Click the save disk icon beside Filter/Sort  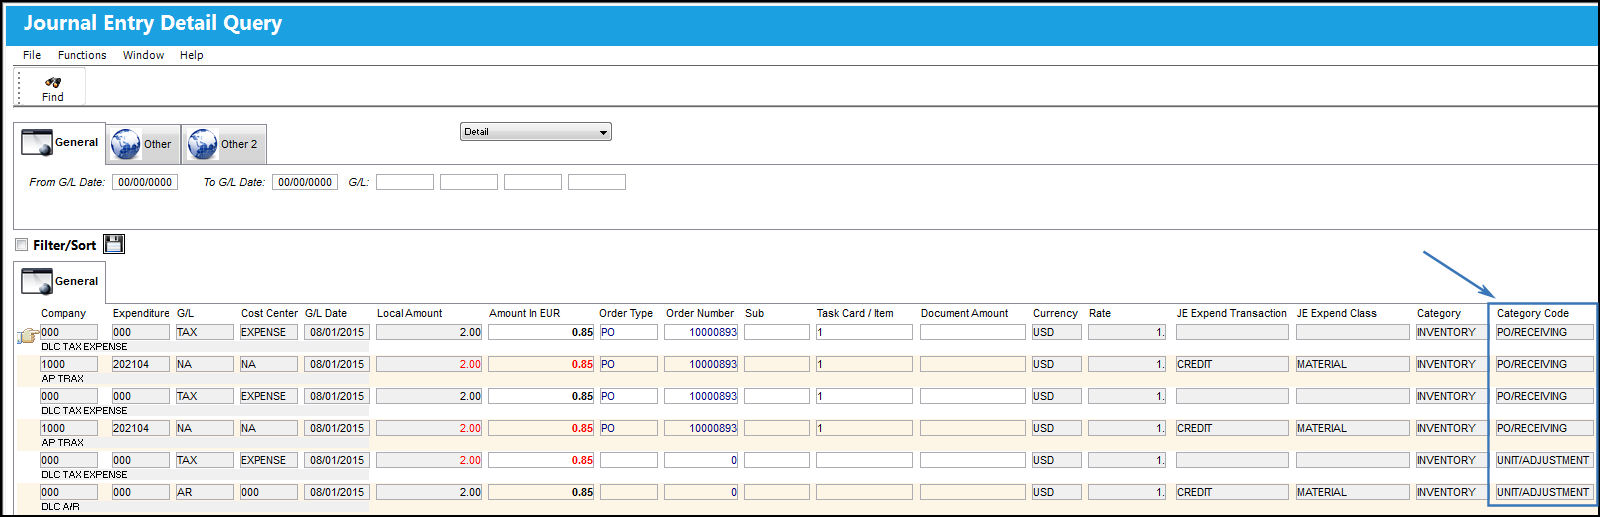(114, 244)
